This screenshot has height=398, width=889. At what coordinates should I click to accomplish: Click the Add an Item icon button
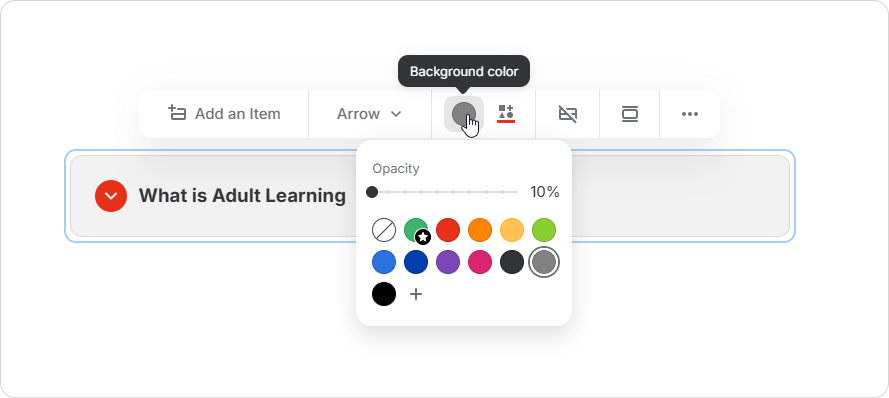[x=224, y=114]
